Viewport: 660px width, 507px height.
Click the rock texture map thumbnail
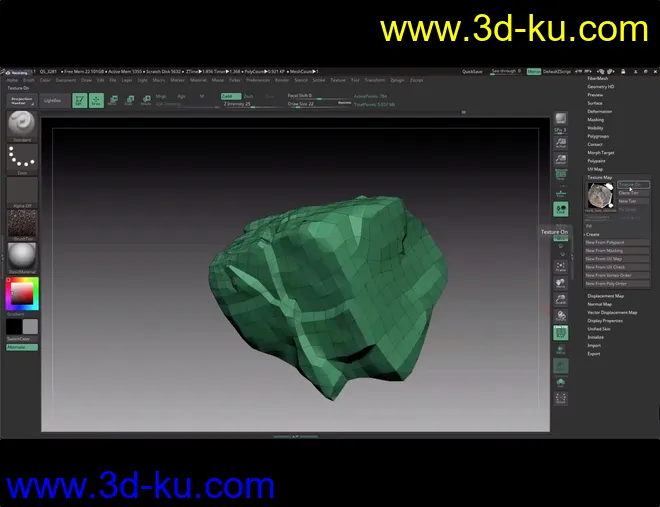pos(600,196)
